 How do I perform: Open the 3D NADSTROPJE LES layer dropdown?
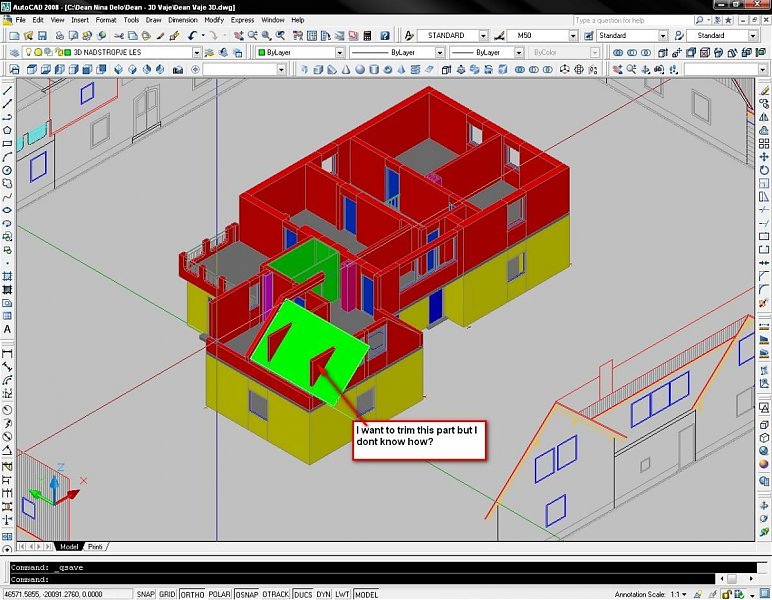[196, 52]
